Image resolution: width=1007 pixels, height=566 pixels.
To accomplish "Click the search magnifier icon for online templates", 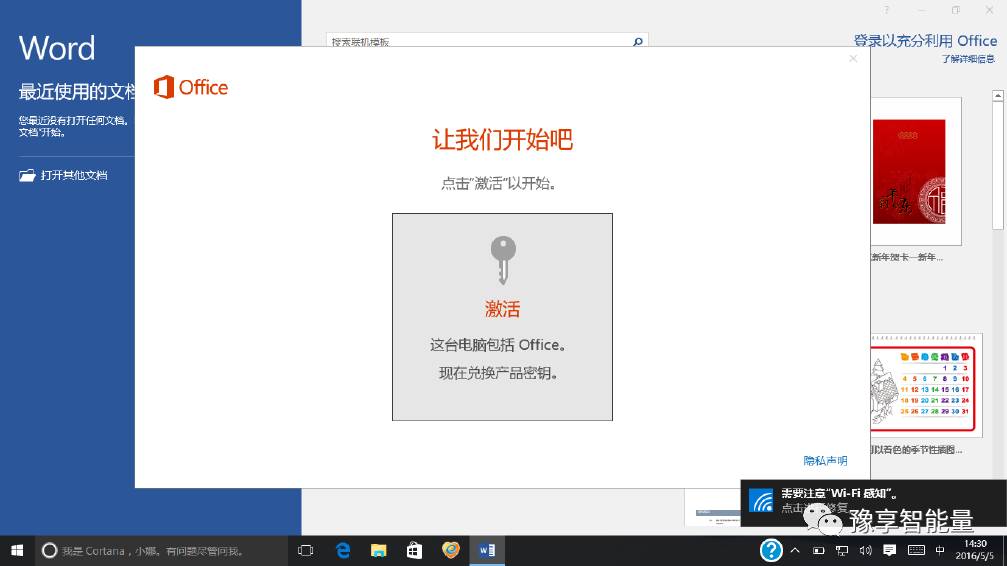I will click(x=638, y=42).
